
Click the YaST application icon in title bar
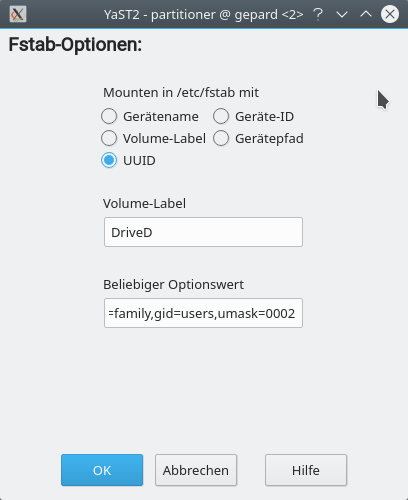(x=18, y=14)
